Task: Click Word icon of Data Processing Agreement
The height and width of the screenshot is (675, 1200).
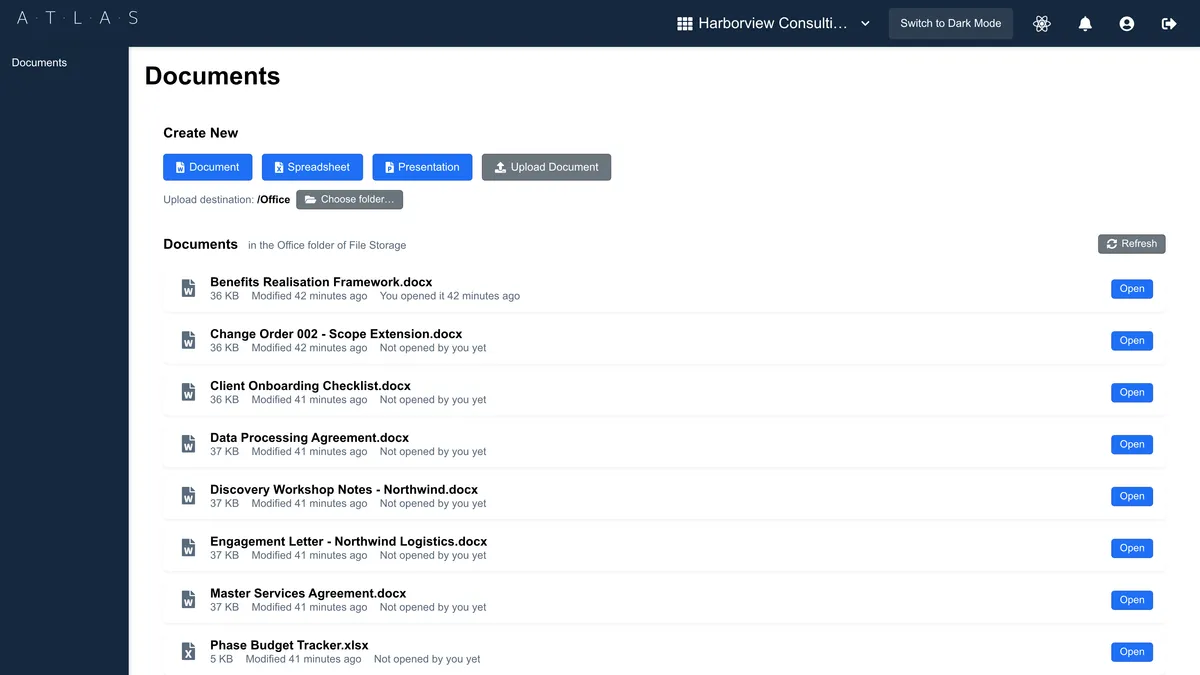Action: 188,444
